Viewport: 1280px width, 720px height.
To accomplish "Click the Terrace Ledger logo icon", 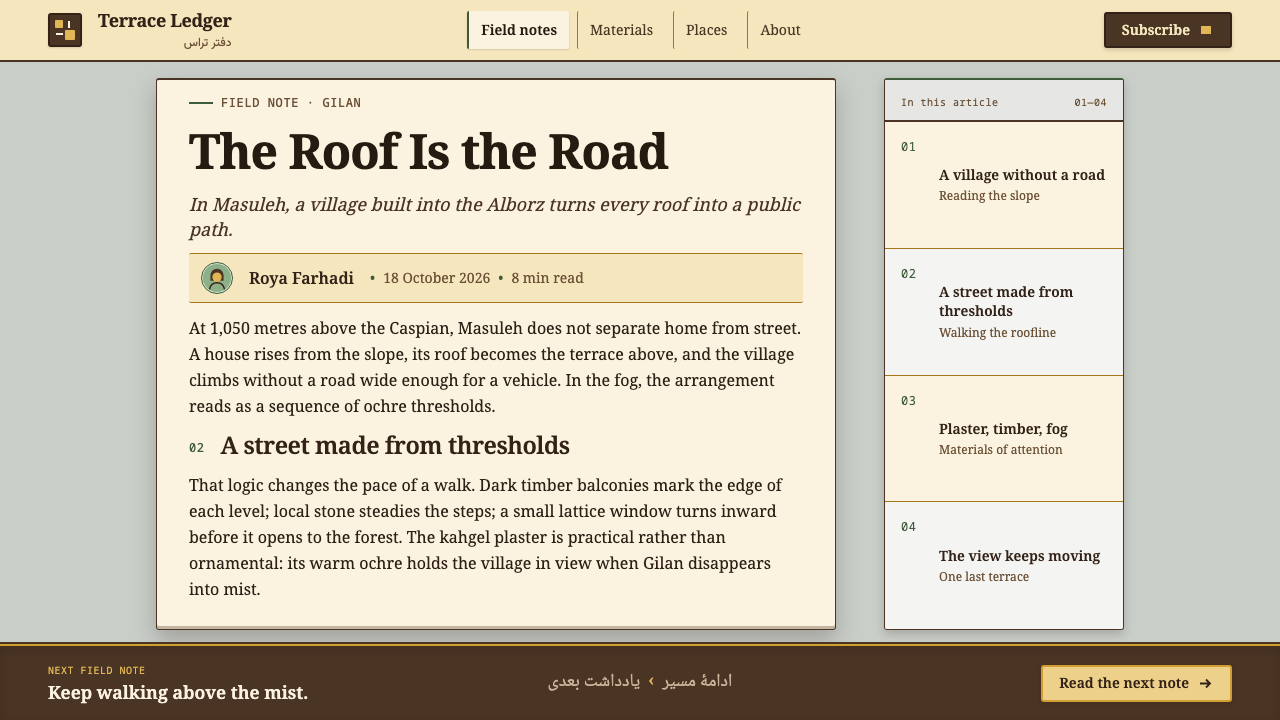I will point(65,30).
